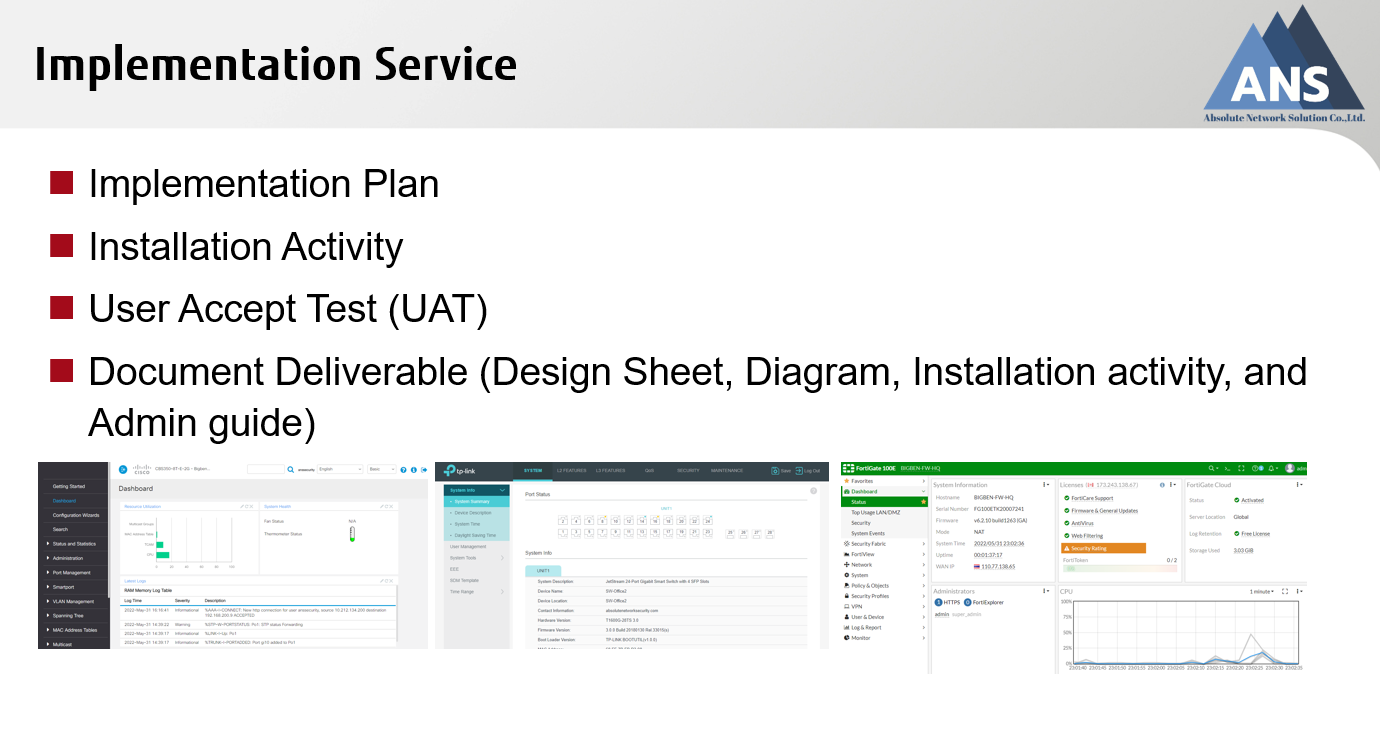Open Policy & Objects in FortiGate
1380x737 pixels.
coord(884,586)
